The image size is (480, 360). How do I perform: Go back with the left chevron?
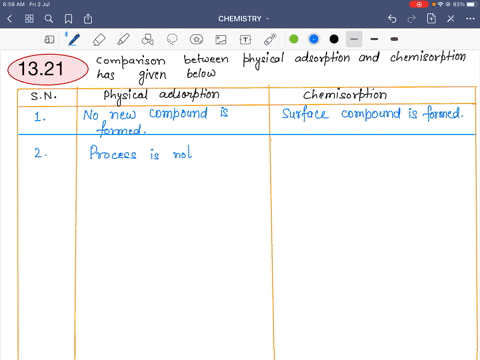pyautogui.click(x=9, y=19)
